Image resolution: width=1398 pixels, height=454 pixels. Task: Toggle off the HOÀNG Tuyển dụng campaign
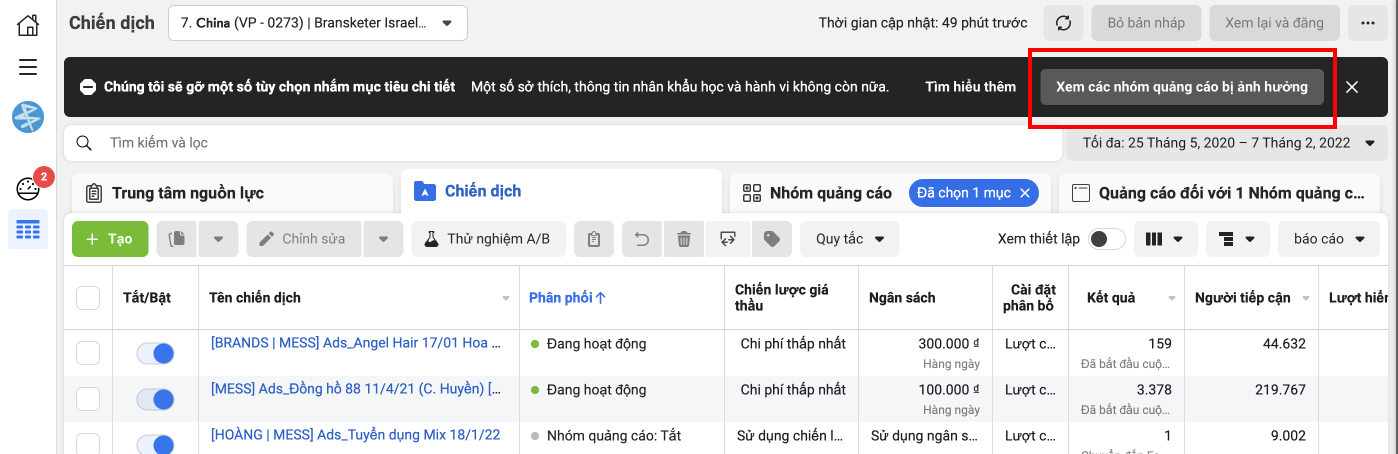pos(155,444)
